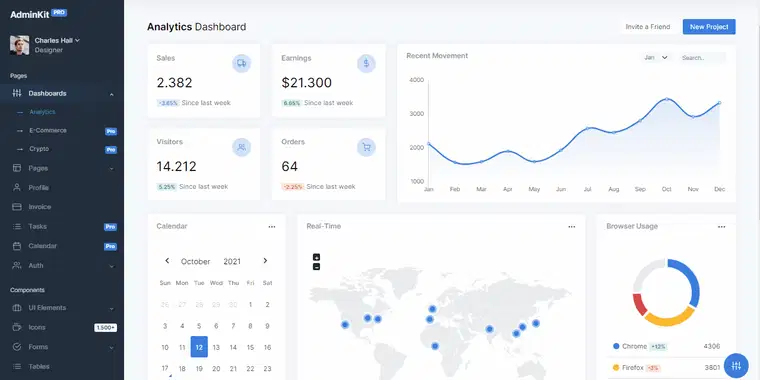Click the October month label in calendar
Screen dimensions: 760x380
tap(195, 261)
